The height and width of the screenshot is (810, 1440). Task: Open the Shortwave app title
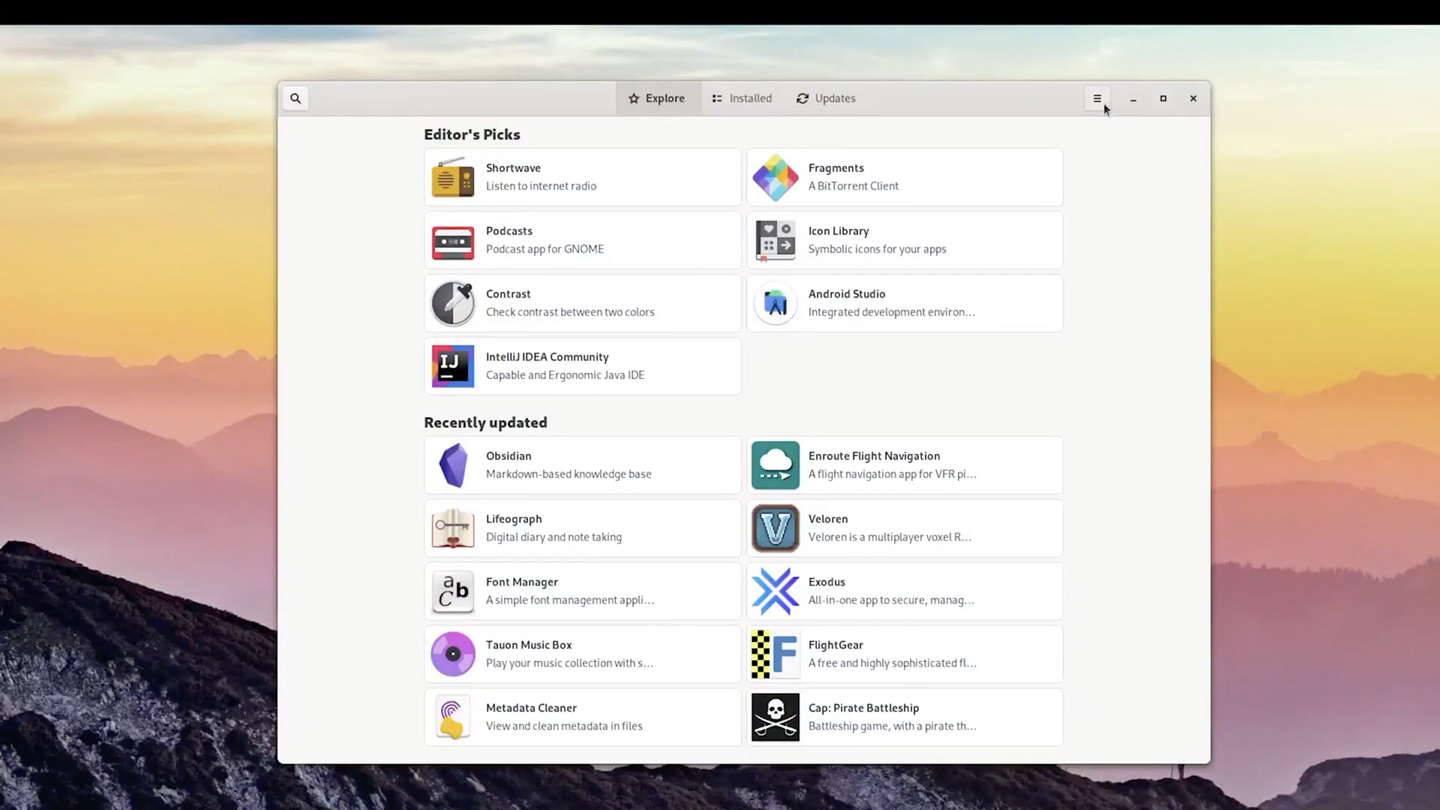[x=513, y=168]
